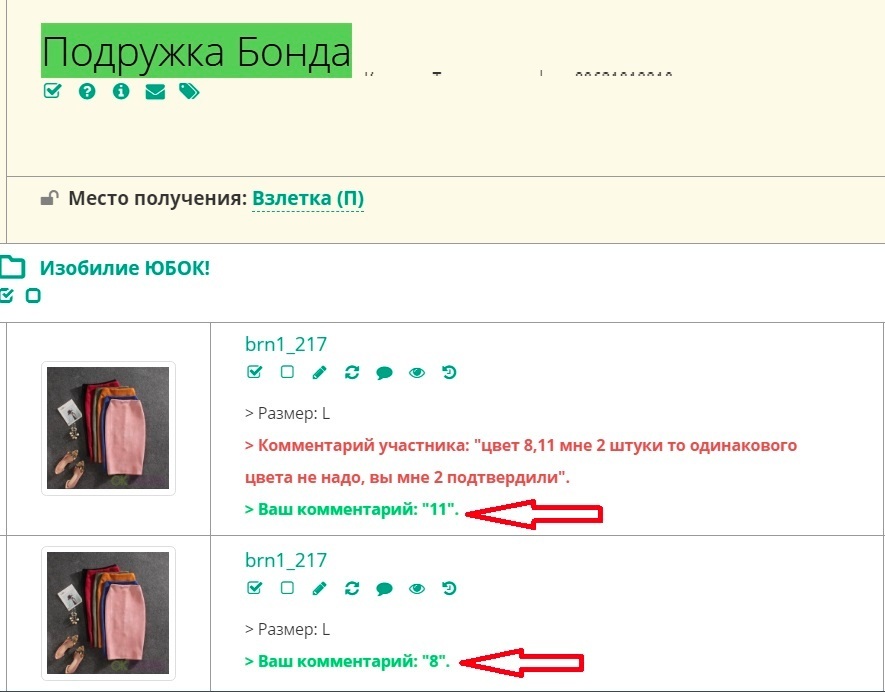Open the Изобилие ЮБОК! purchase link
The width and height of the screenshot is (885, 692).
(125, 268)
